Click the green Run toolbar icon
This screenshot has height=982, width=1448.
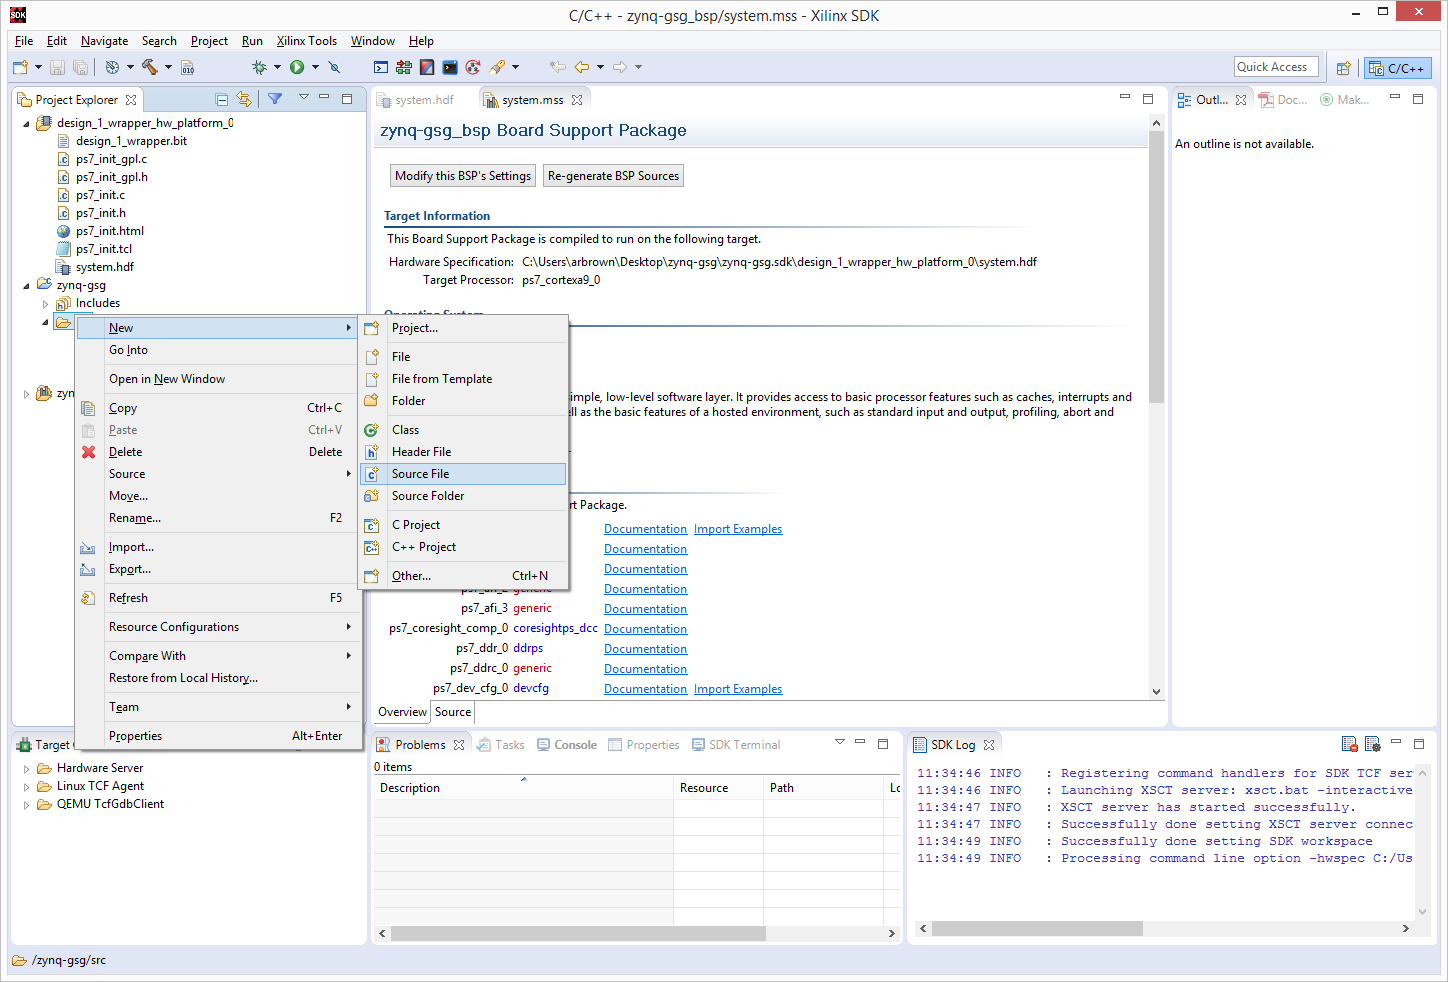(297, 67)
